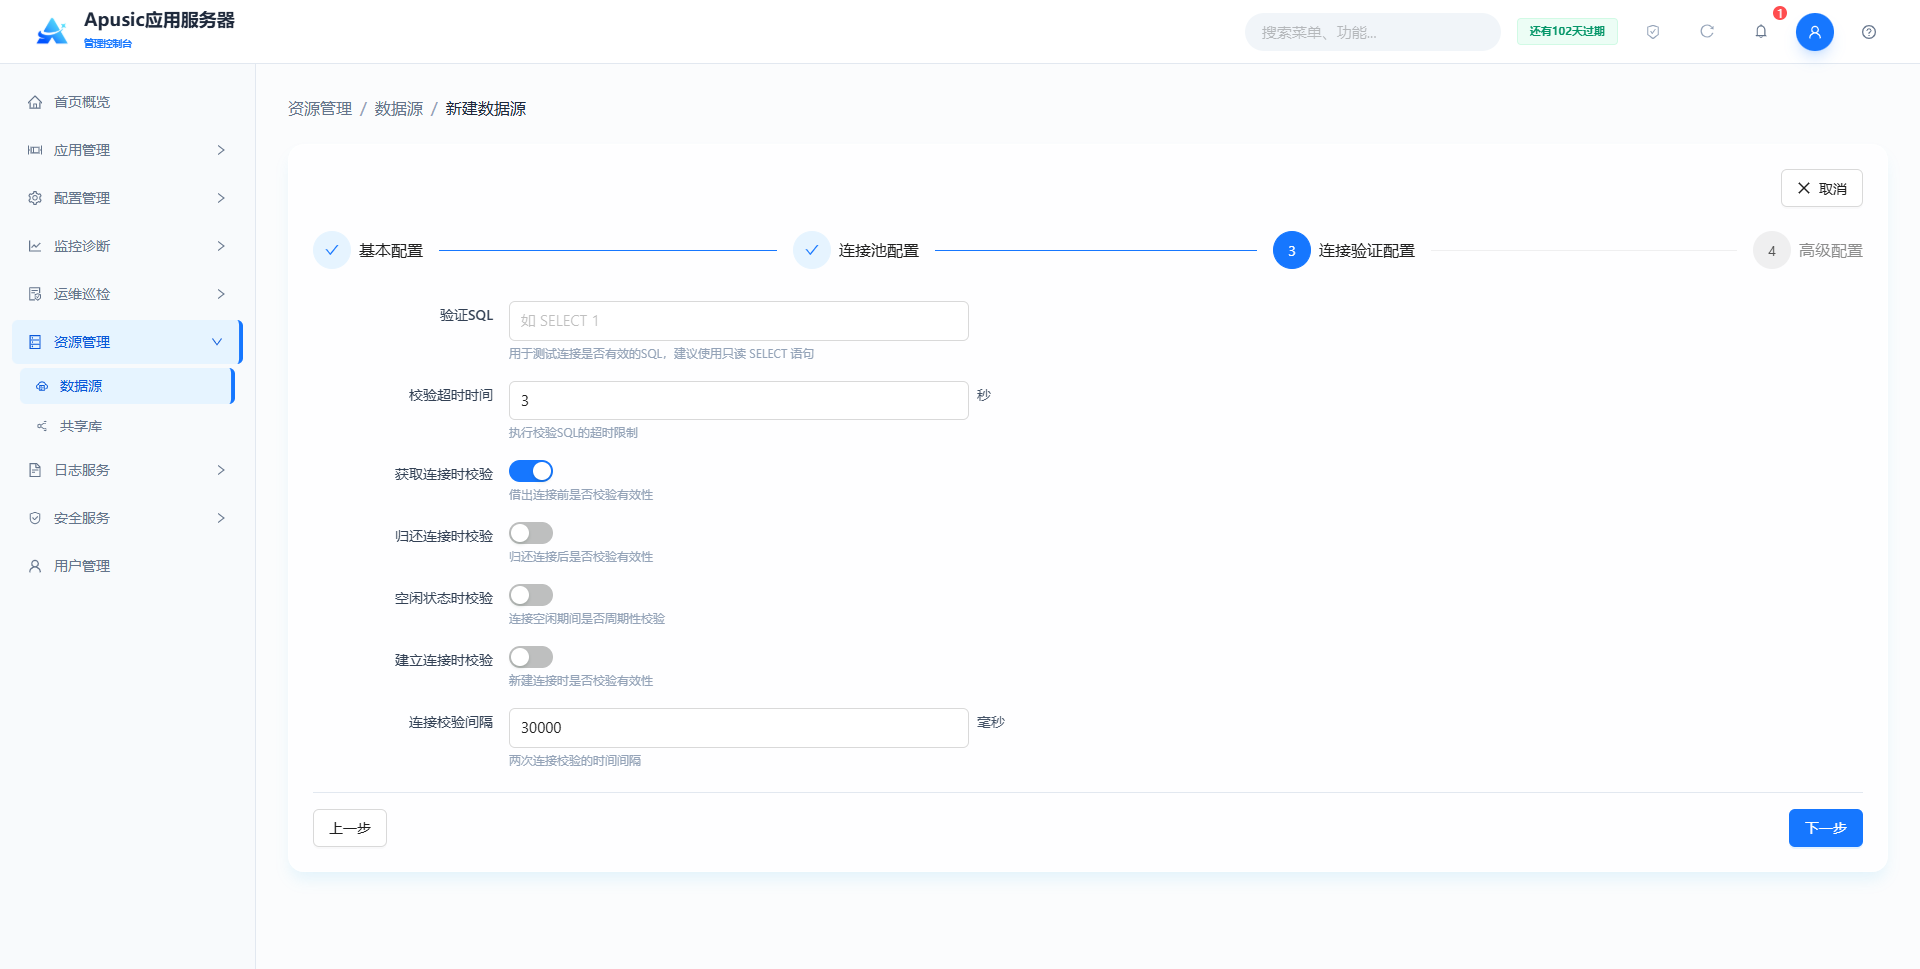Select 连接验证配置 step 3

(x=1344, y=251)
